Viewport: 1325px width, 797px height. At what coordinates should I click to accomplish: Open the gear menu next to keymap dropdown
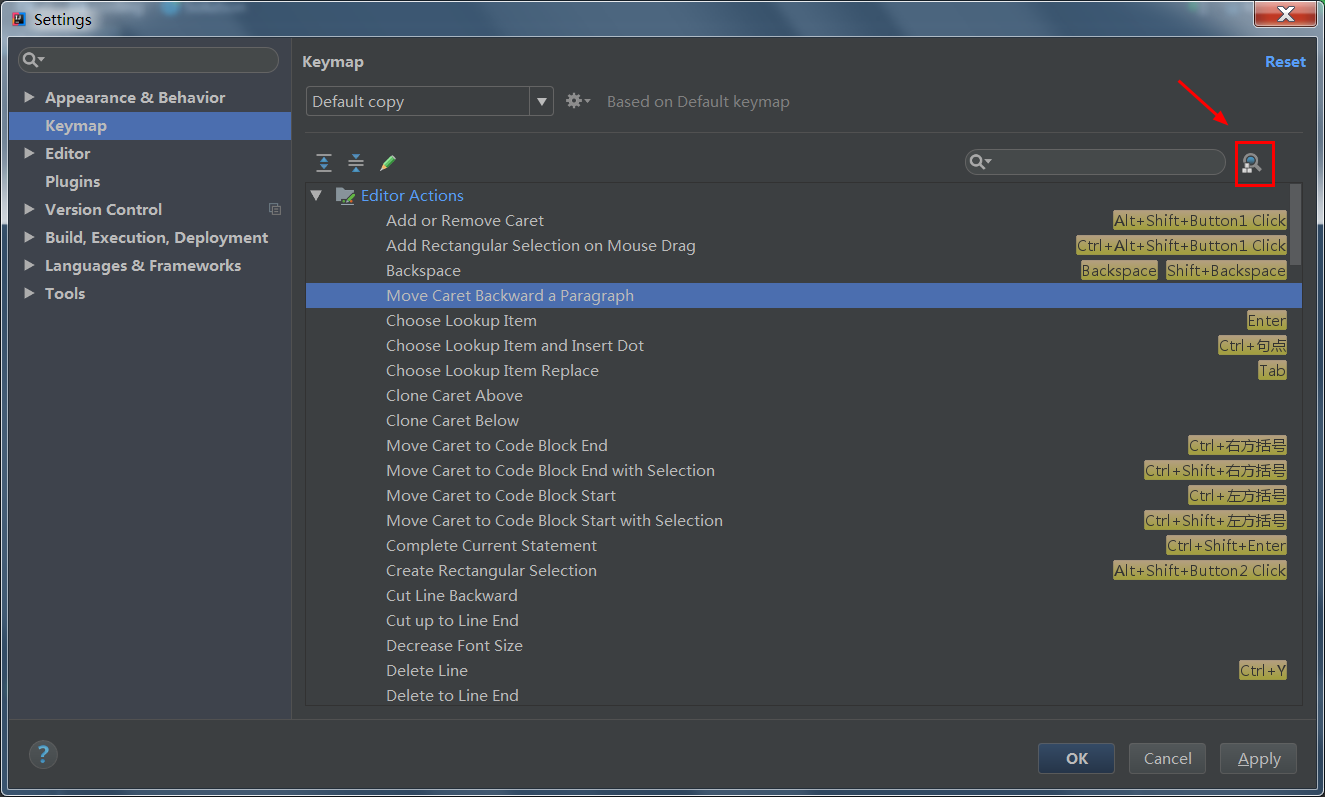578,101
